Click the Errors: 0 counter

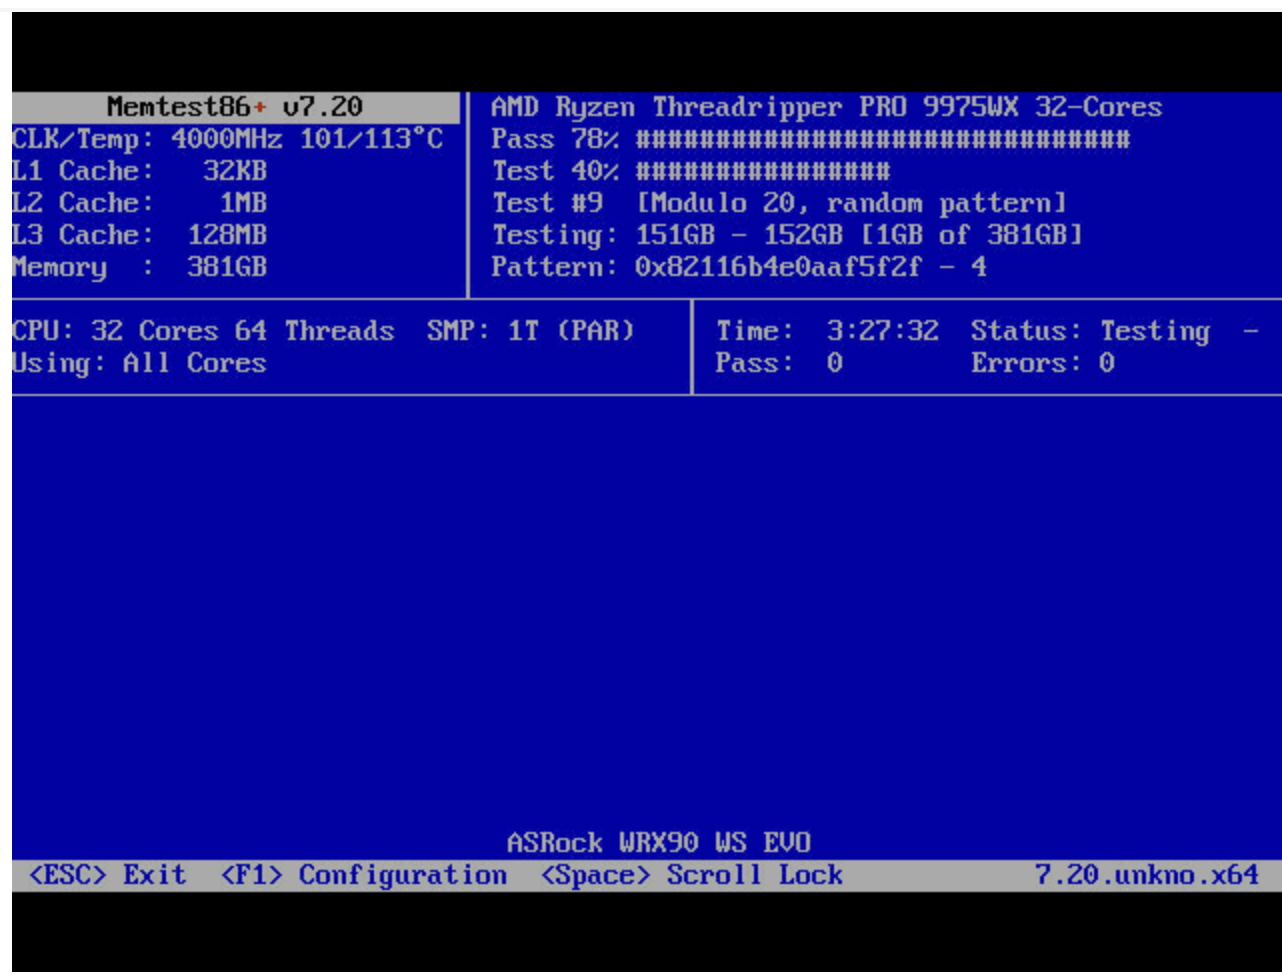click(1042, 363)
